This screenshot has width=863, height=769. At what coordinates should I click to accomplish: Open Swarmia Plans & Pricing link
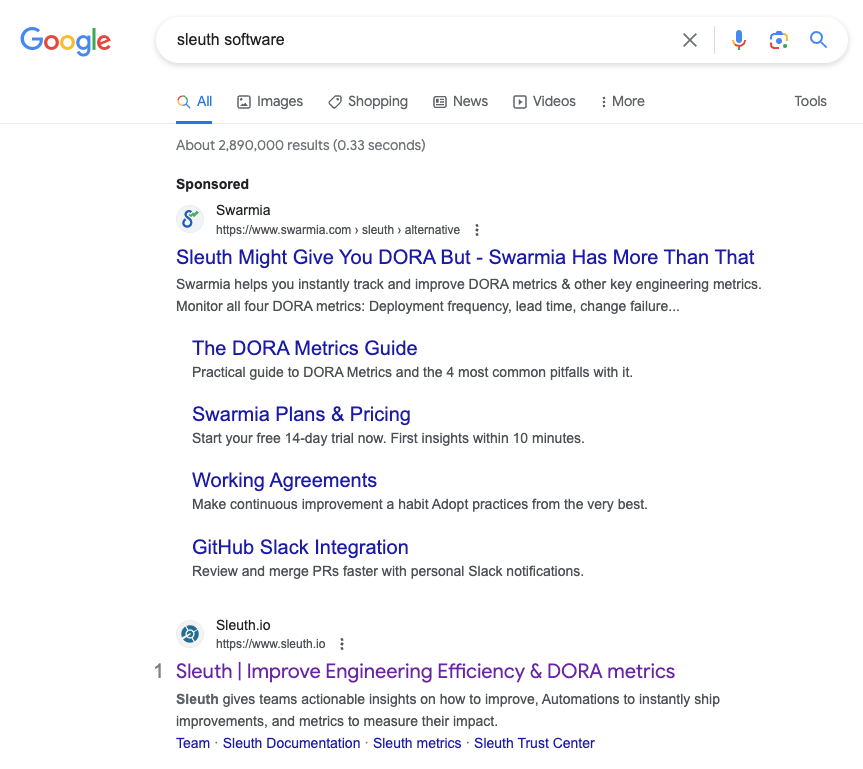pyautogui.click(x=301, y=414)
